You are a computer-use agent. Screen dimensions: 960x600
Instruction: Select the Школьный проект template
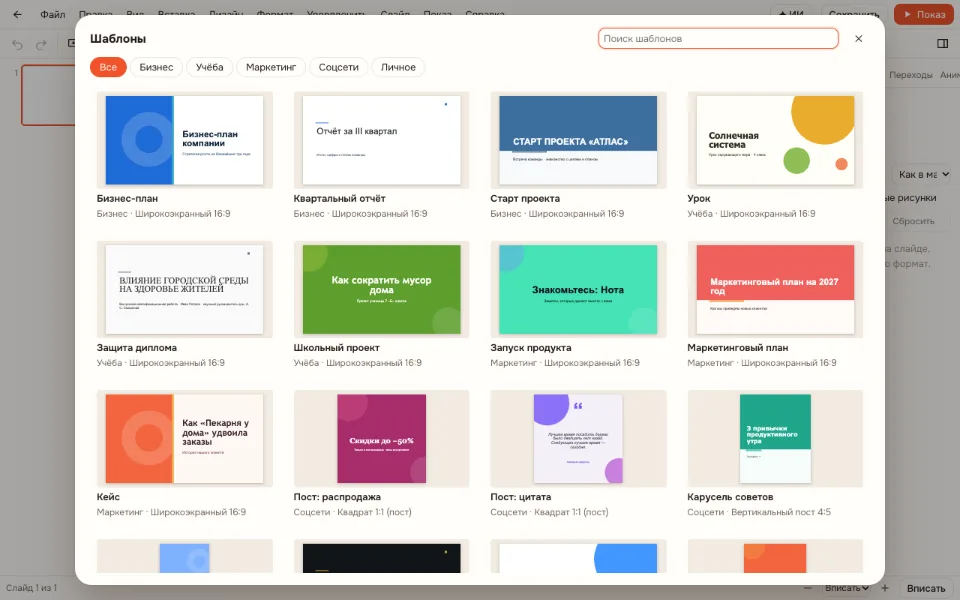pos(381,305)
